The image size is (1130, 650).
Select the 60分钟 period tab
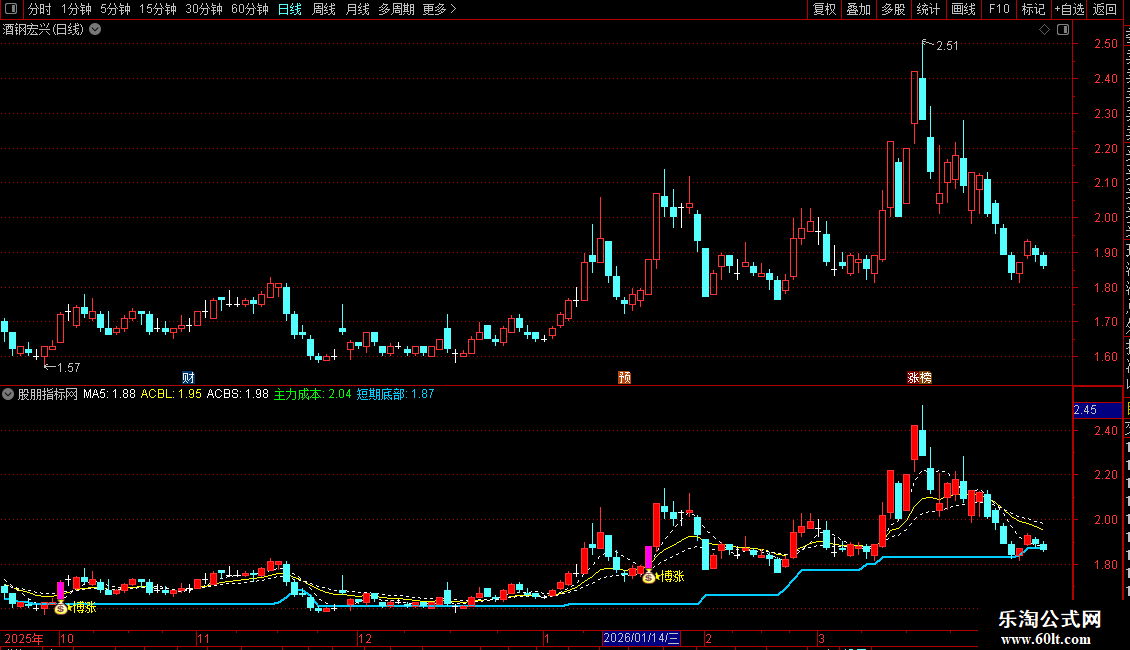(249, 9)
